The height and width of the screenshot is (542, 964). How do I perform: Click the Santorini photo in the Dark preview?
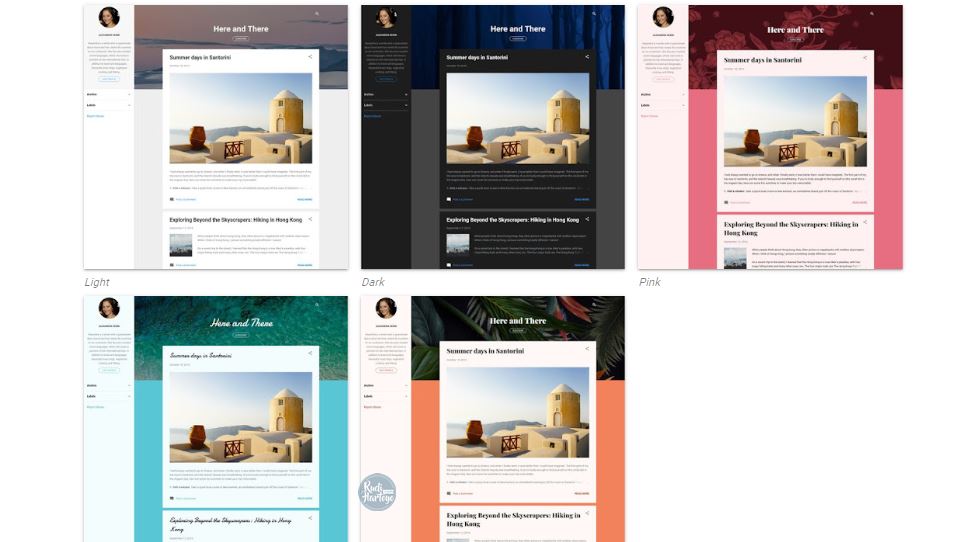(518, 118)
